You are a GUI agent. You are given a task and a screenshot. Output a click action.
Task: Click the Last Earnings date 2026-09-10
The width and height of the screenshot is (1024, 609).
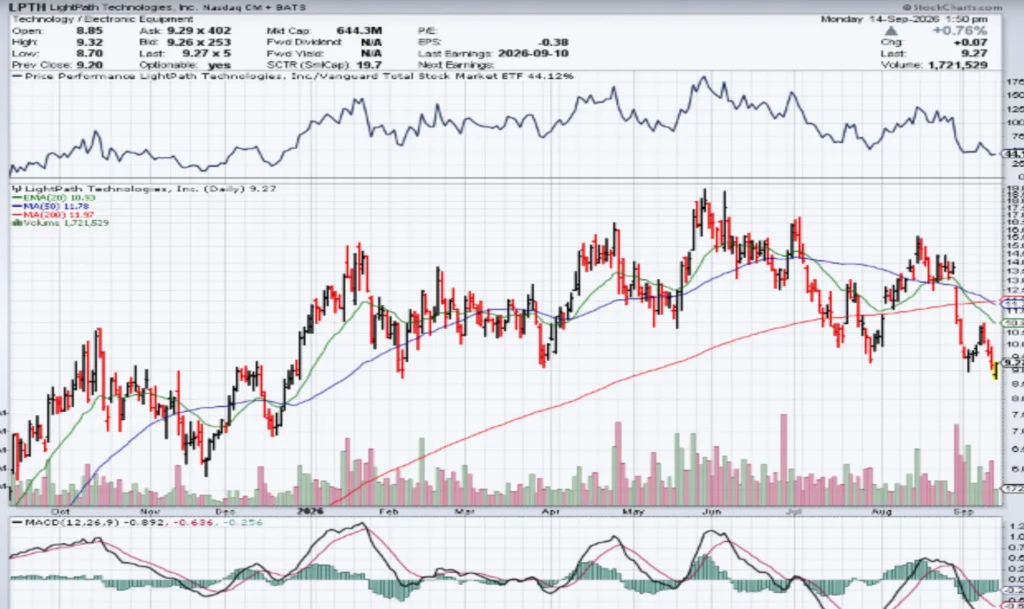pyautogui.click(x=533, y=54)
